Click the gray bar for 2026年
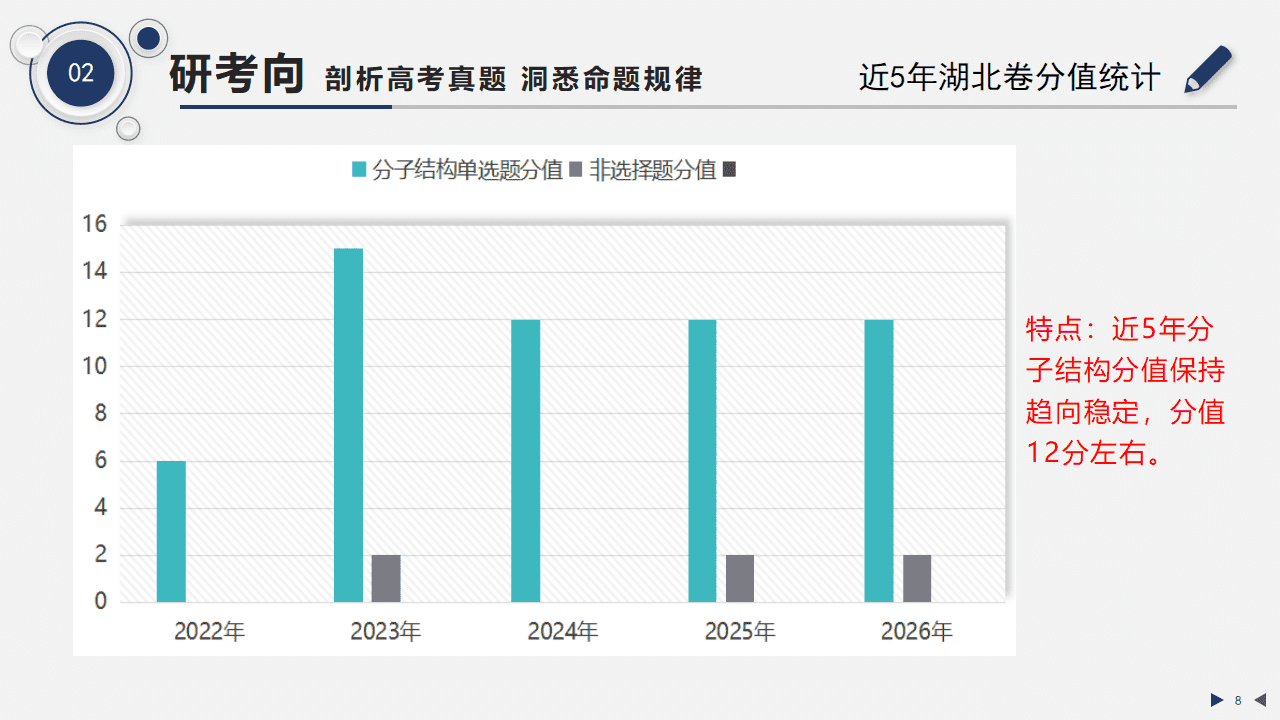Screen dimensions: 1280x720 point(917,578)
